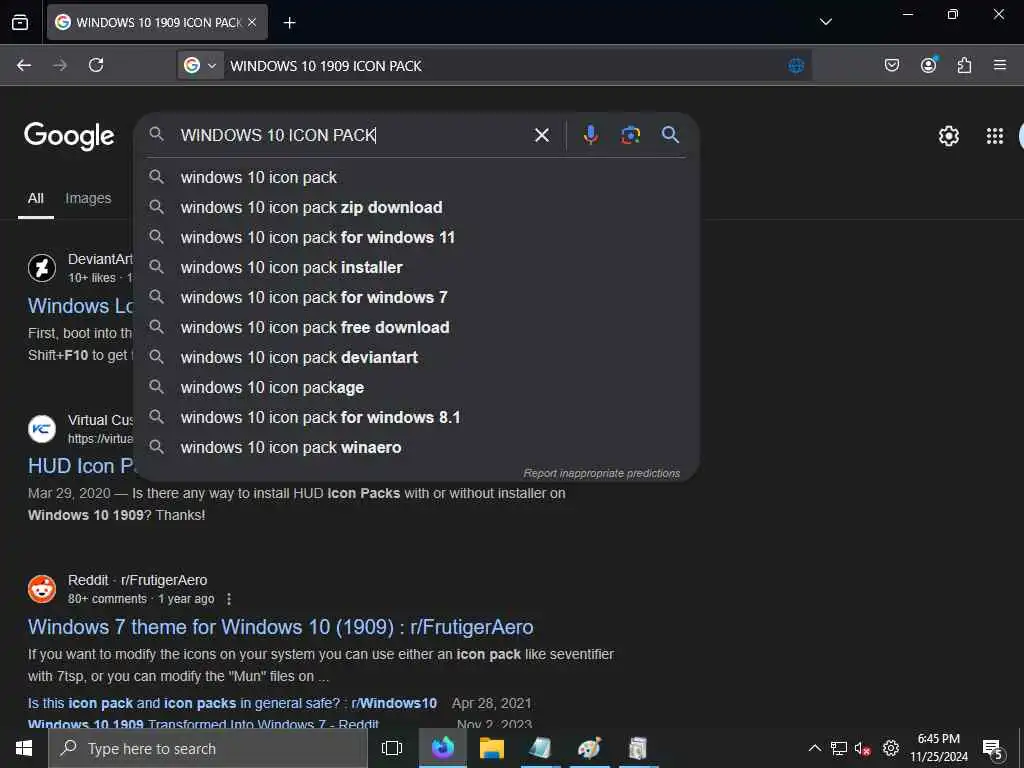This screenshot has width=1024, height=768.
Task: Open Google quick settings gear
Action: (948, 136)
